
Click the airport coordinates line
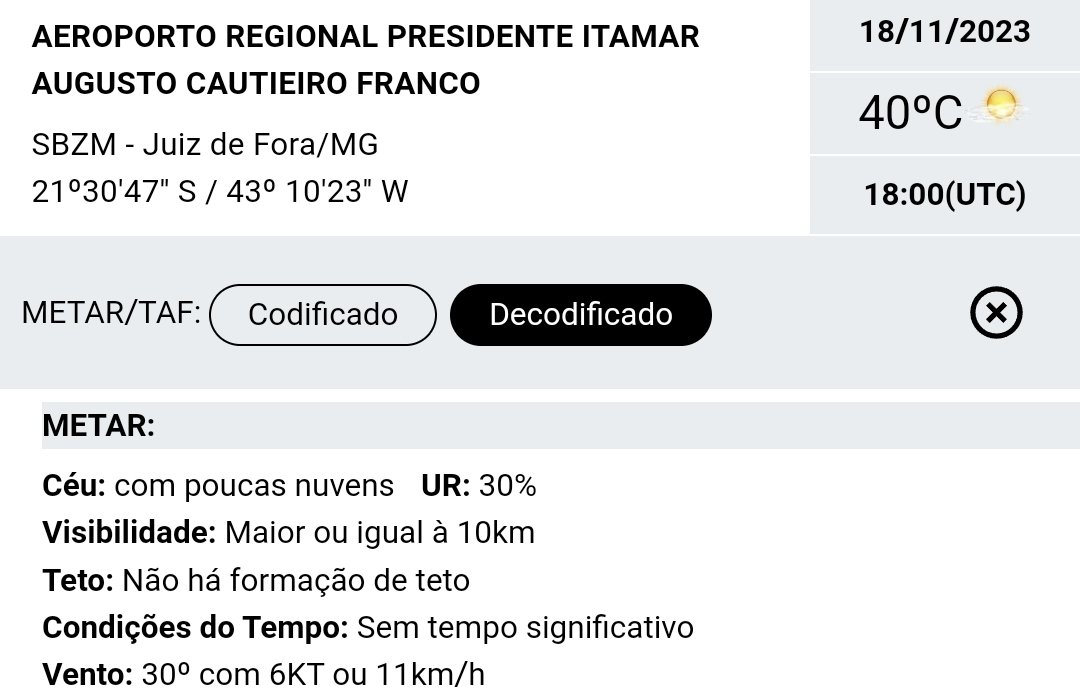tap(220, 192)
